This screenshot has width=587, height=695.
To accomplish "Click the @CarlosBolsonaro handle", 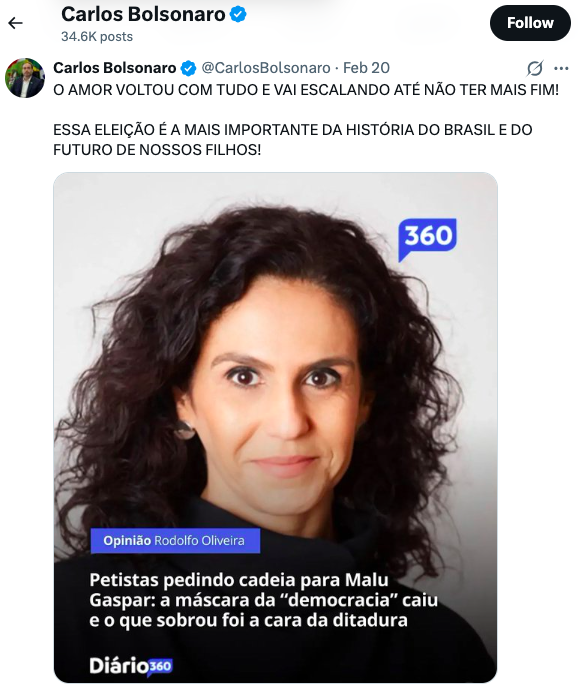I will click(x=266, y=68).
